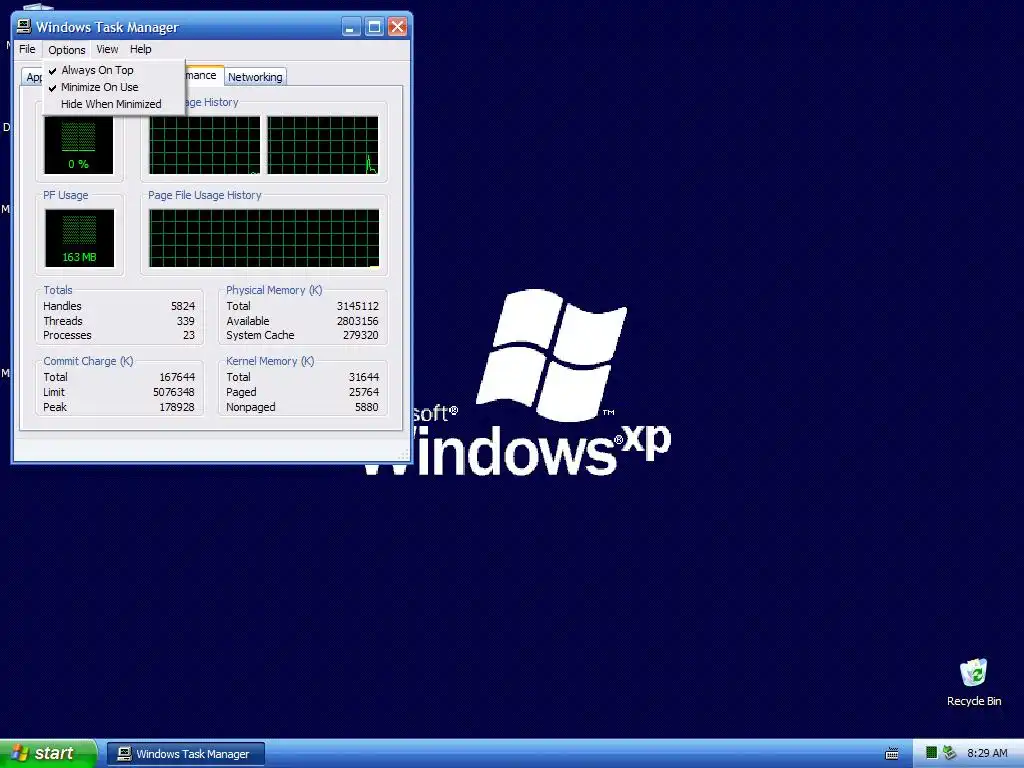This screenshot has height=768, width=1024.
Task: Click the Available memory value 2803156
Action: pos(357,321)
